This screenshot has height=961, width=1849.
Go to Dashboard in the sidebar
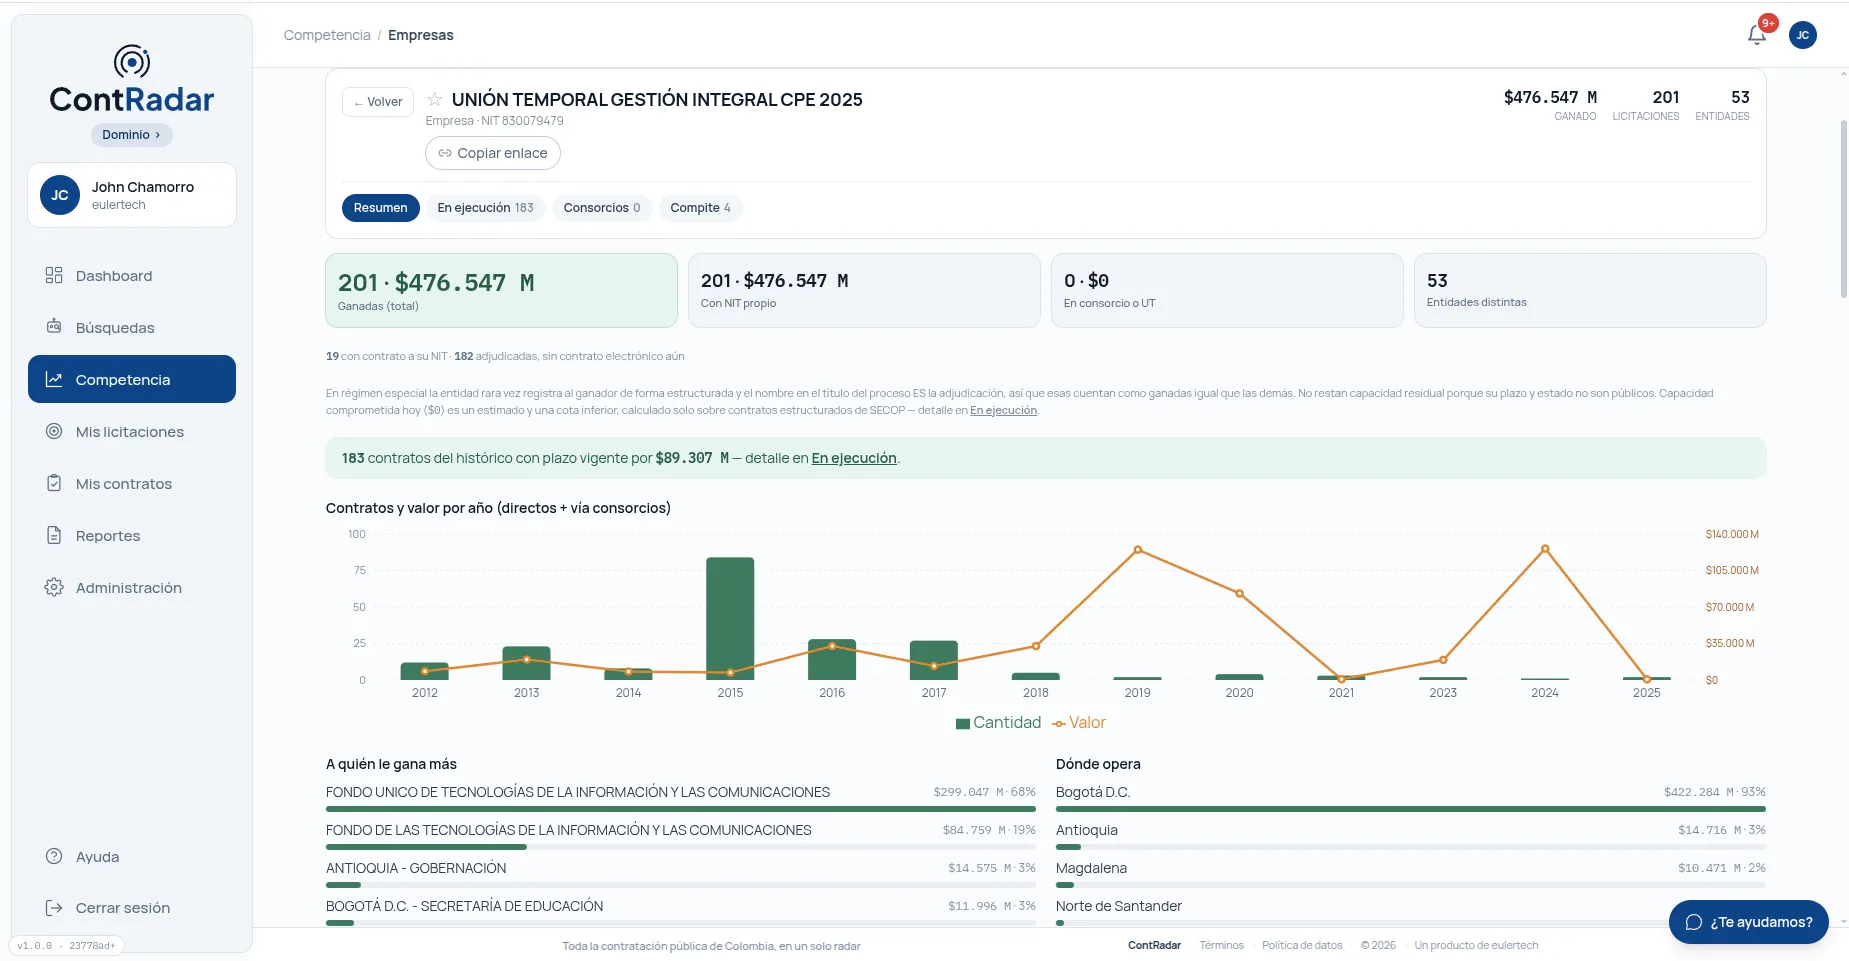[132, 275]
